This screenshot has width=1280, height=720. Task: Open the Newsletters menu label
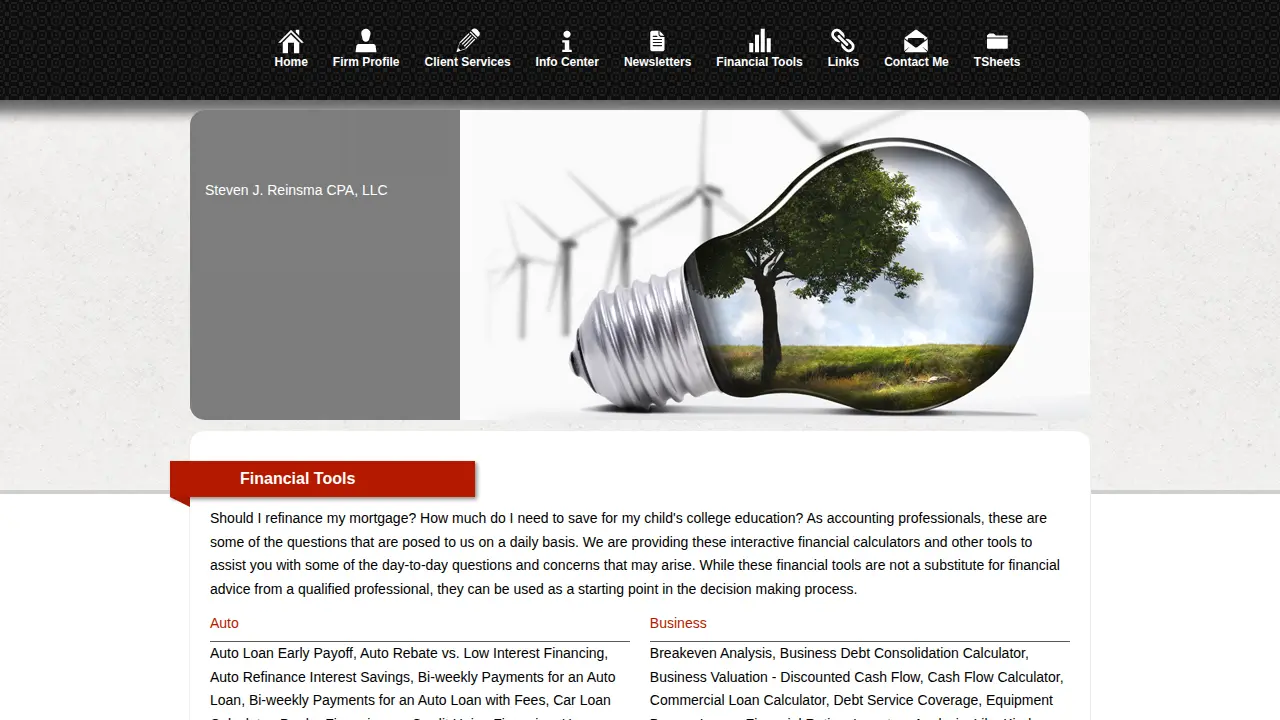(x=657, y=62)
